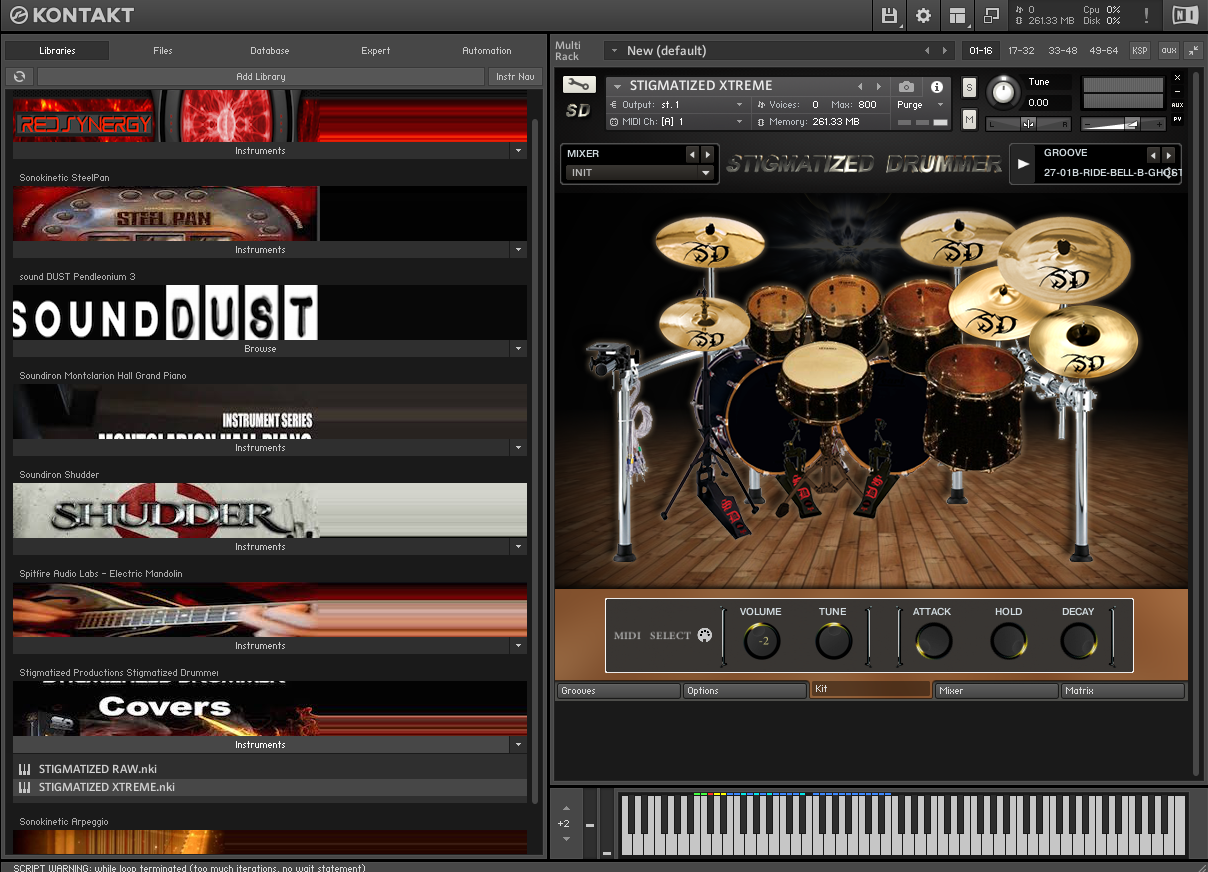
Task: Toggle the rack aux sends view
Action: [1168, 50]
